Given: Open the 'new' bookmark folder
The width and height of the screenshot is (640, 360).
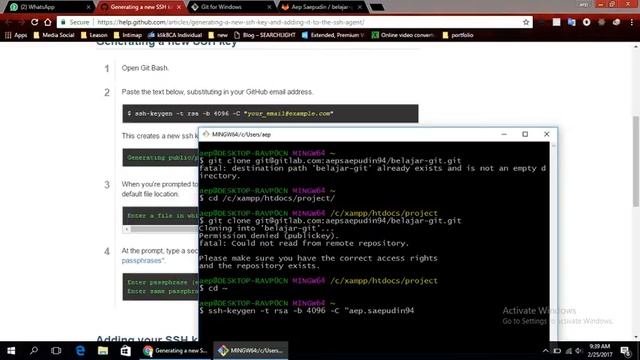Looking at the screenshot, I should coord(218,35).
